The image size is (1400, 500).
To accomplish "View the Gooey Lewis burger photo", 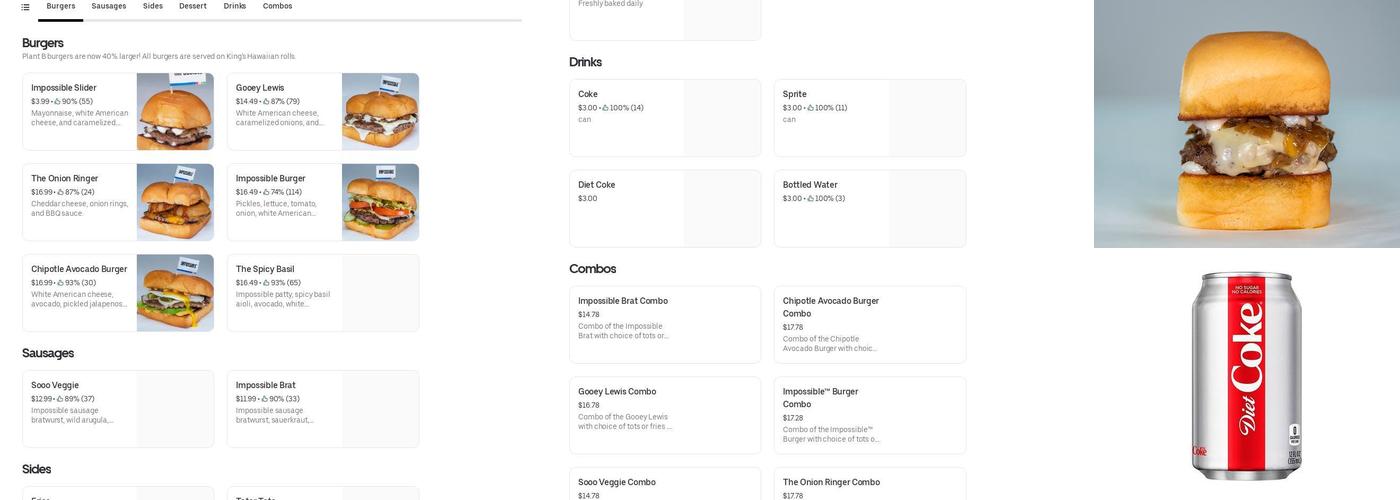I will [x=380, y=111].
